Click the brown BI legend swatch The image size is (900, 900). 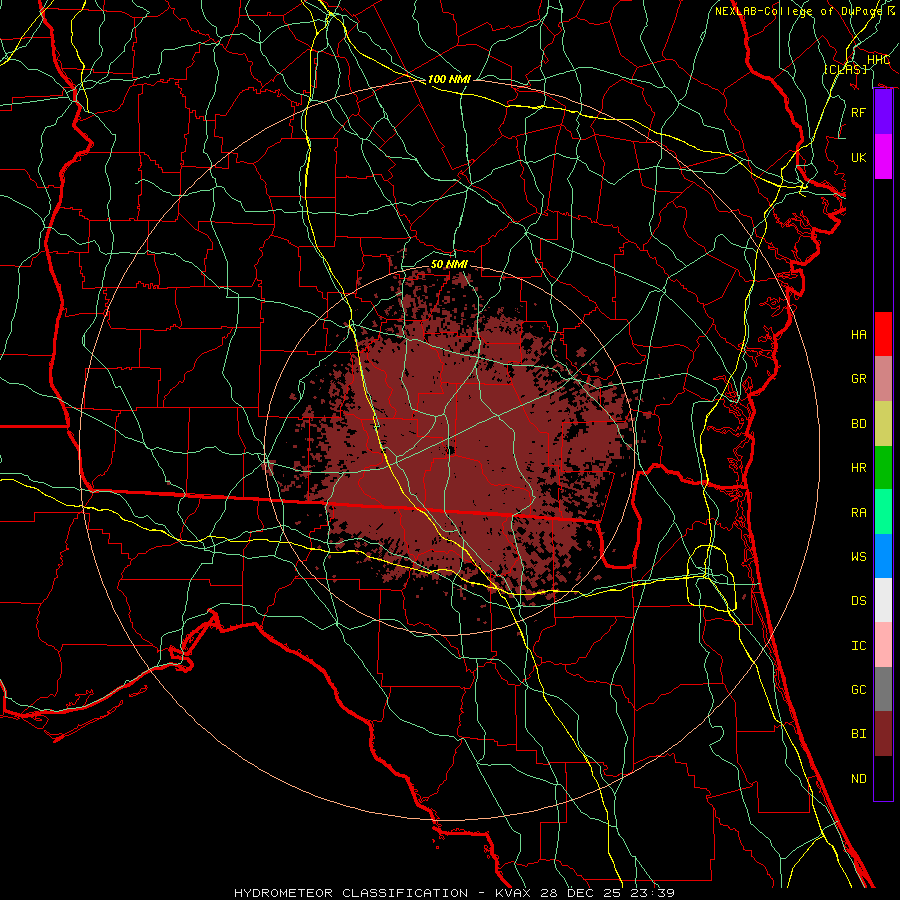tap(883, 734)
